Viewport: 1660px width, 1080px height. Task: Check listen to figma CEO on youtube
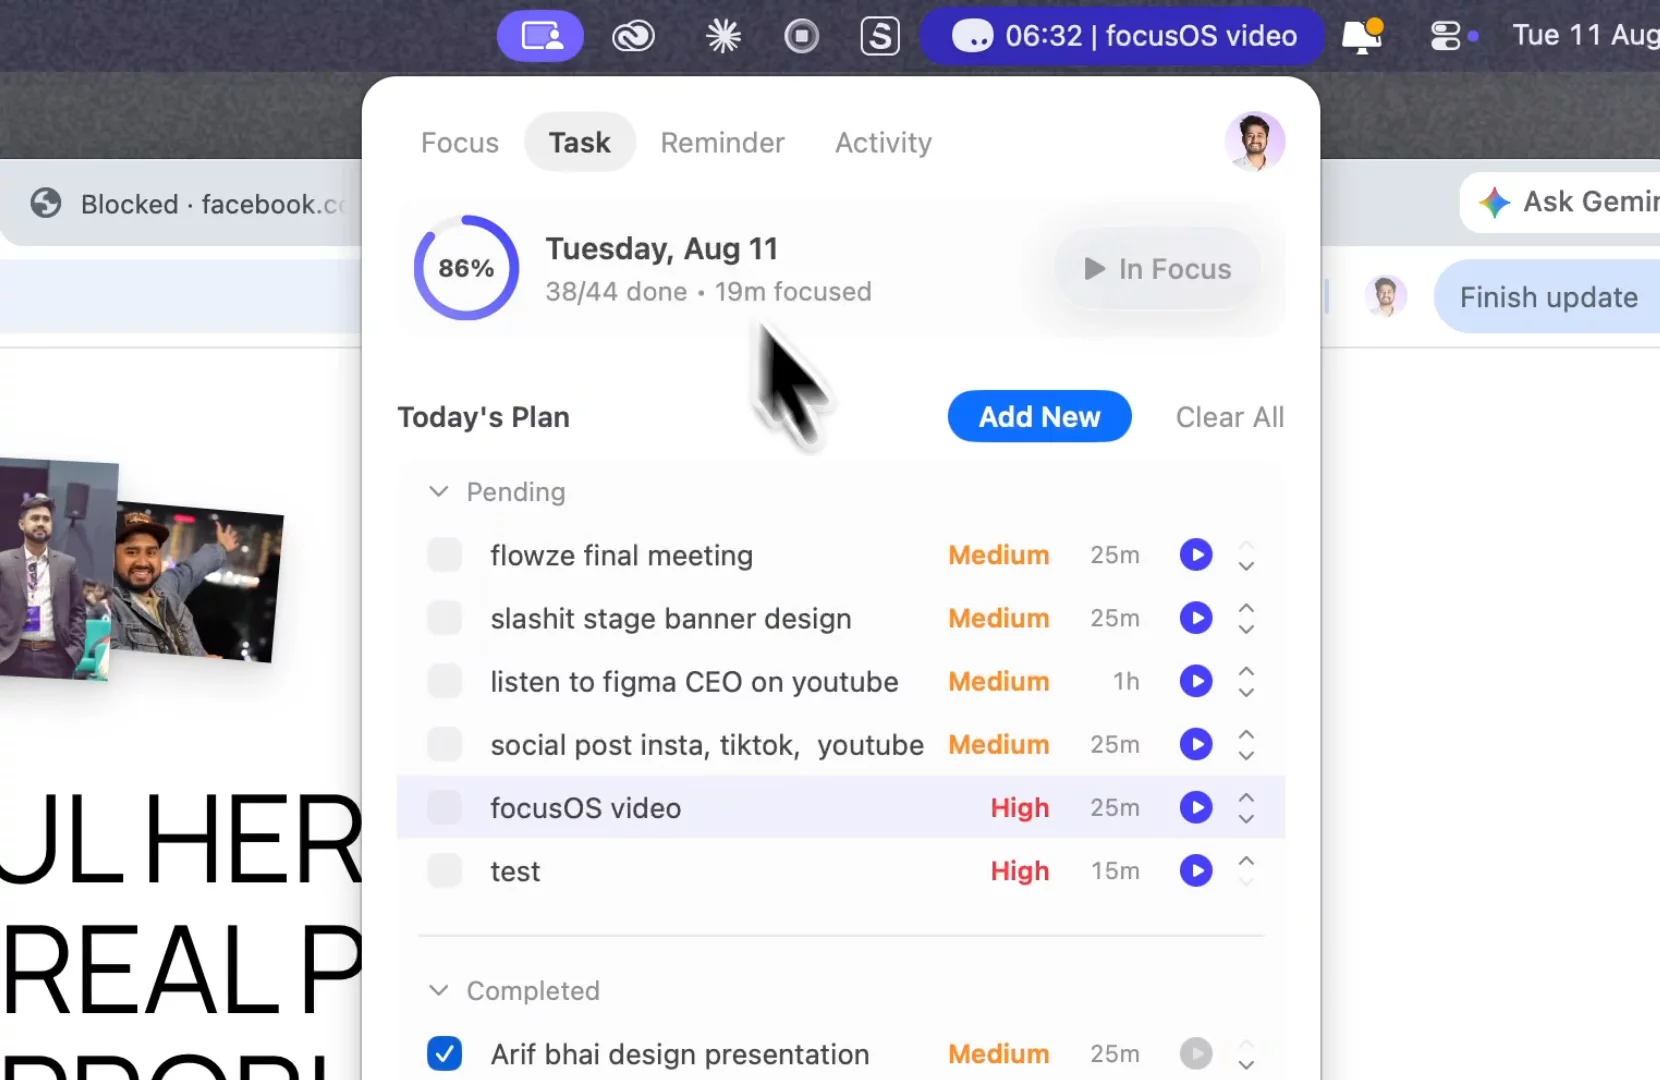tap(444, 681)
